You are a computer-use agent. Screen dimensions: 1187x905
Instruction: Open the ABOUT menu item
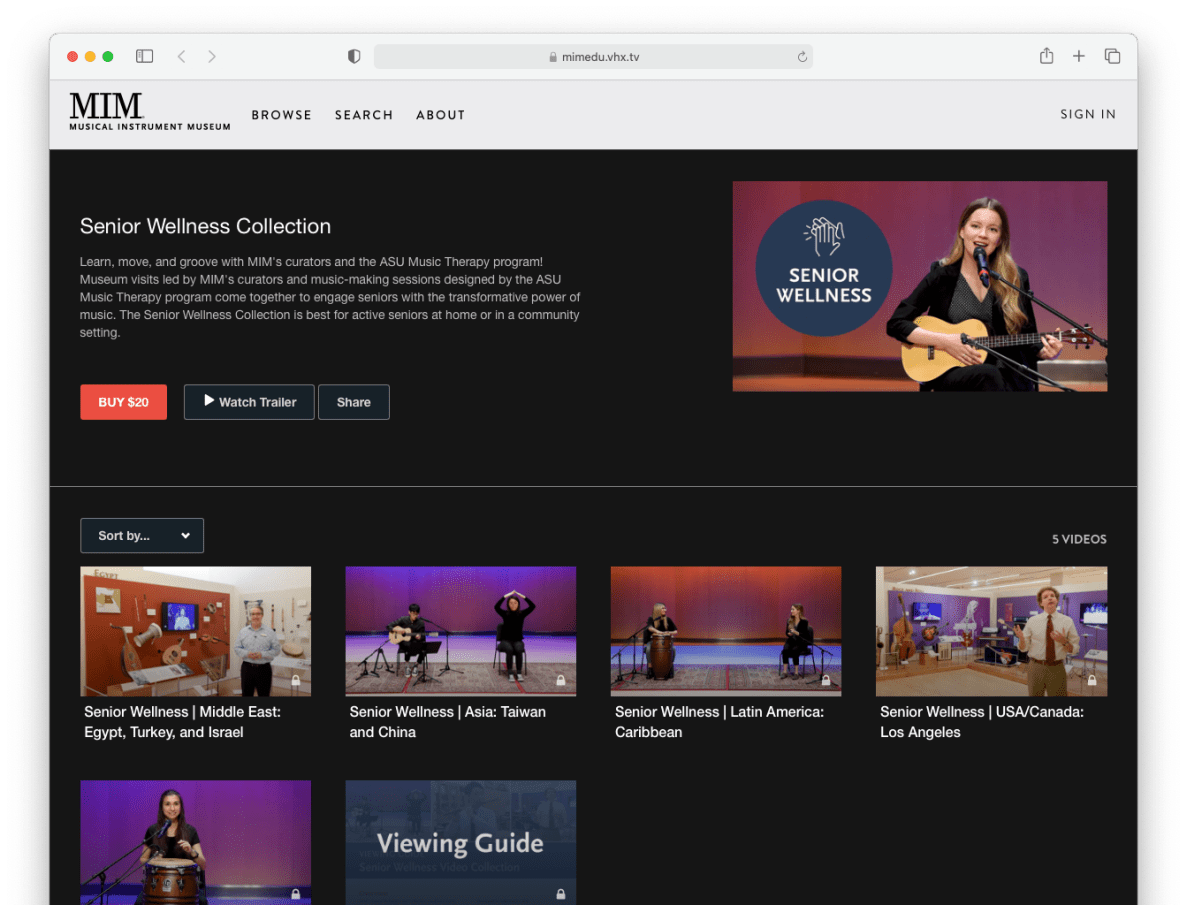click(441, 115)
